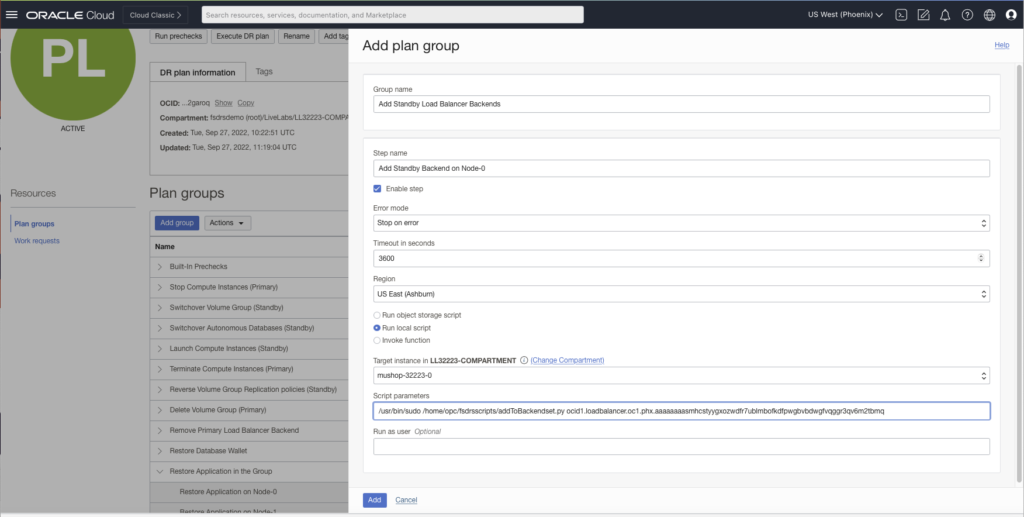Screen dimensions: 1024x517
Task: Toggle the Enable step checkbox
Action: [378, 188]
